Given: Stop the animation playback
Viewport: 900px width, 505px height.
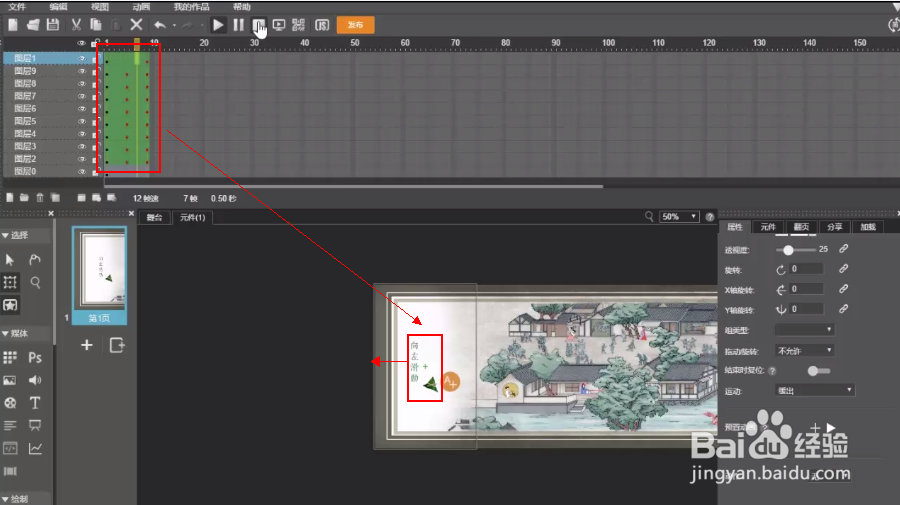Looking at the screenshot, I should 258,25.
